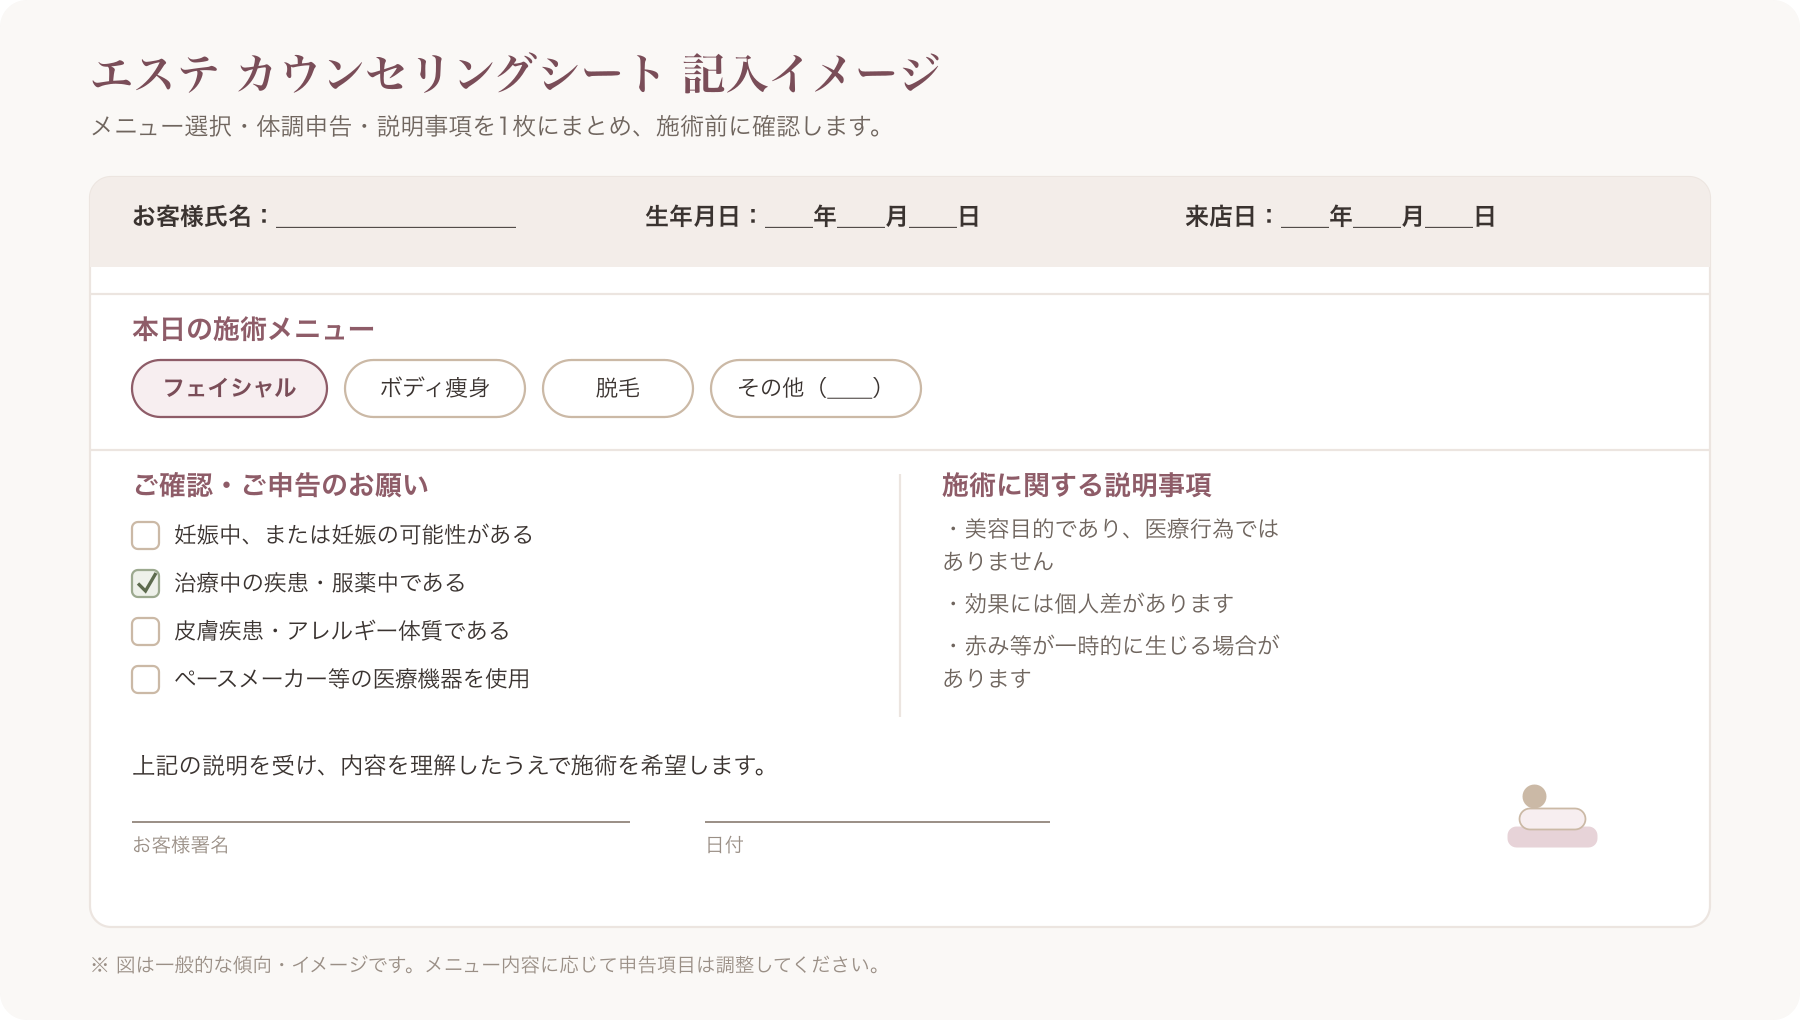Click the consent sentence 上記の説明を受け
Viewport: 1800px width, 1020px height.
point(451,765)
